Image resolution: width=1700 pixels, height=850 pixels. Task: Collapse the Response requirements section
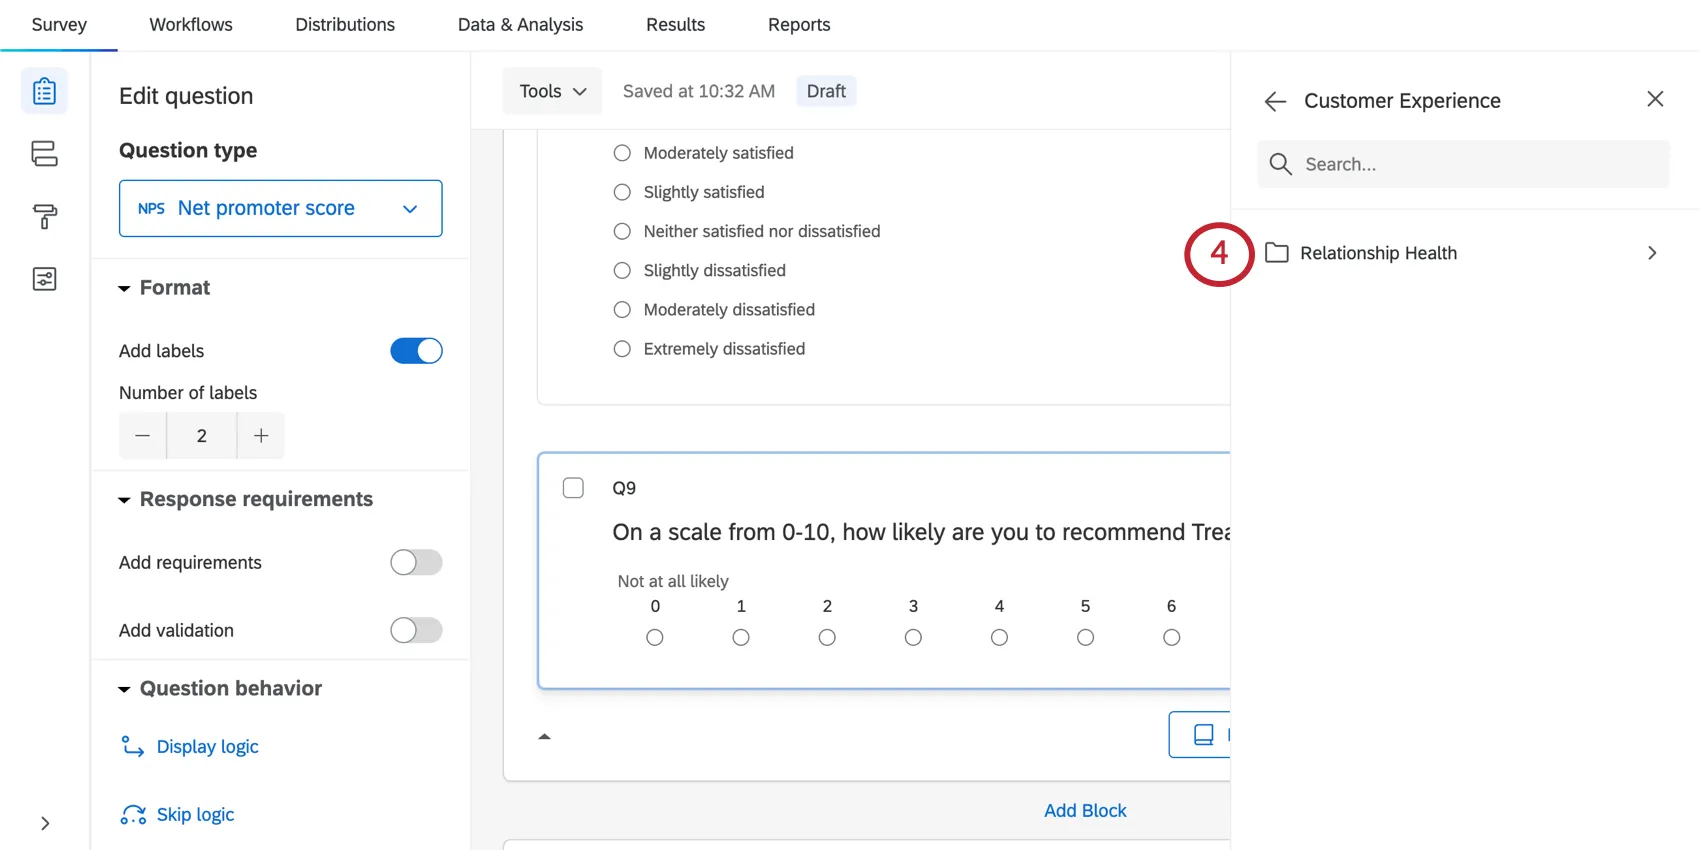(x=125, y=500)
